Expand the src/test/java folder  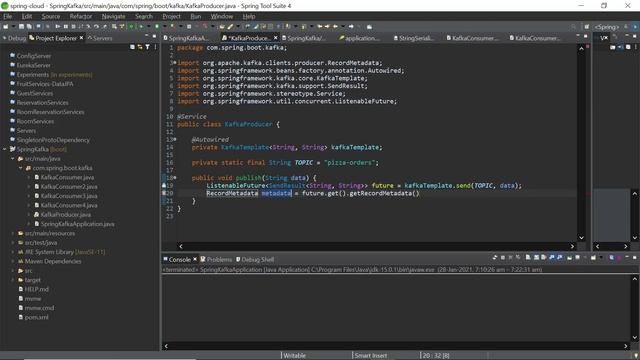coord(13,243)
